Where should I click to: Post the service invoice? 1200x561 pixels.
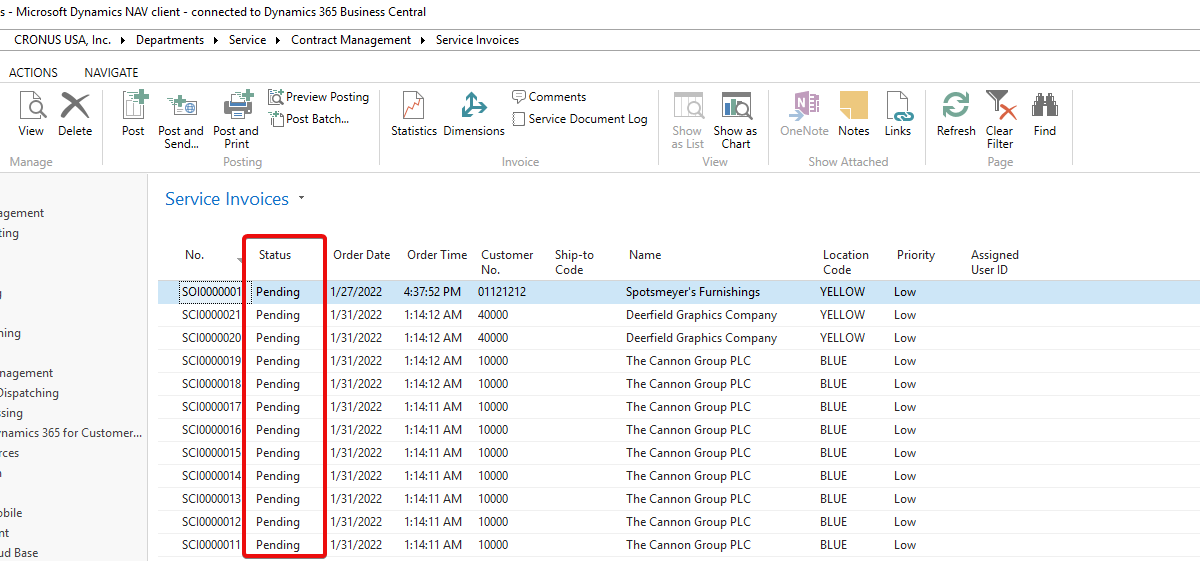[x=133, y=114]
